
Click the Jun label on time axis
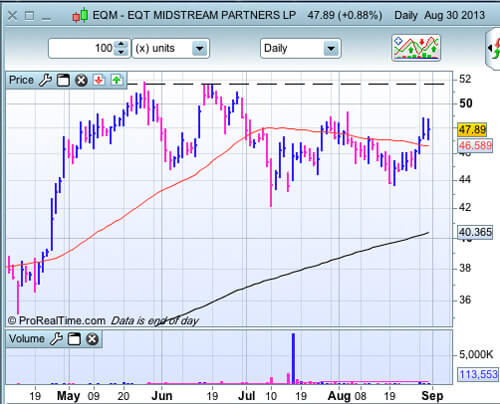[x=162, y=396]
